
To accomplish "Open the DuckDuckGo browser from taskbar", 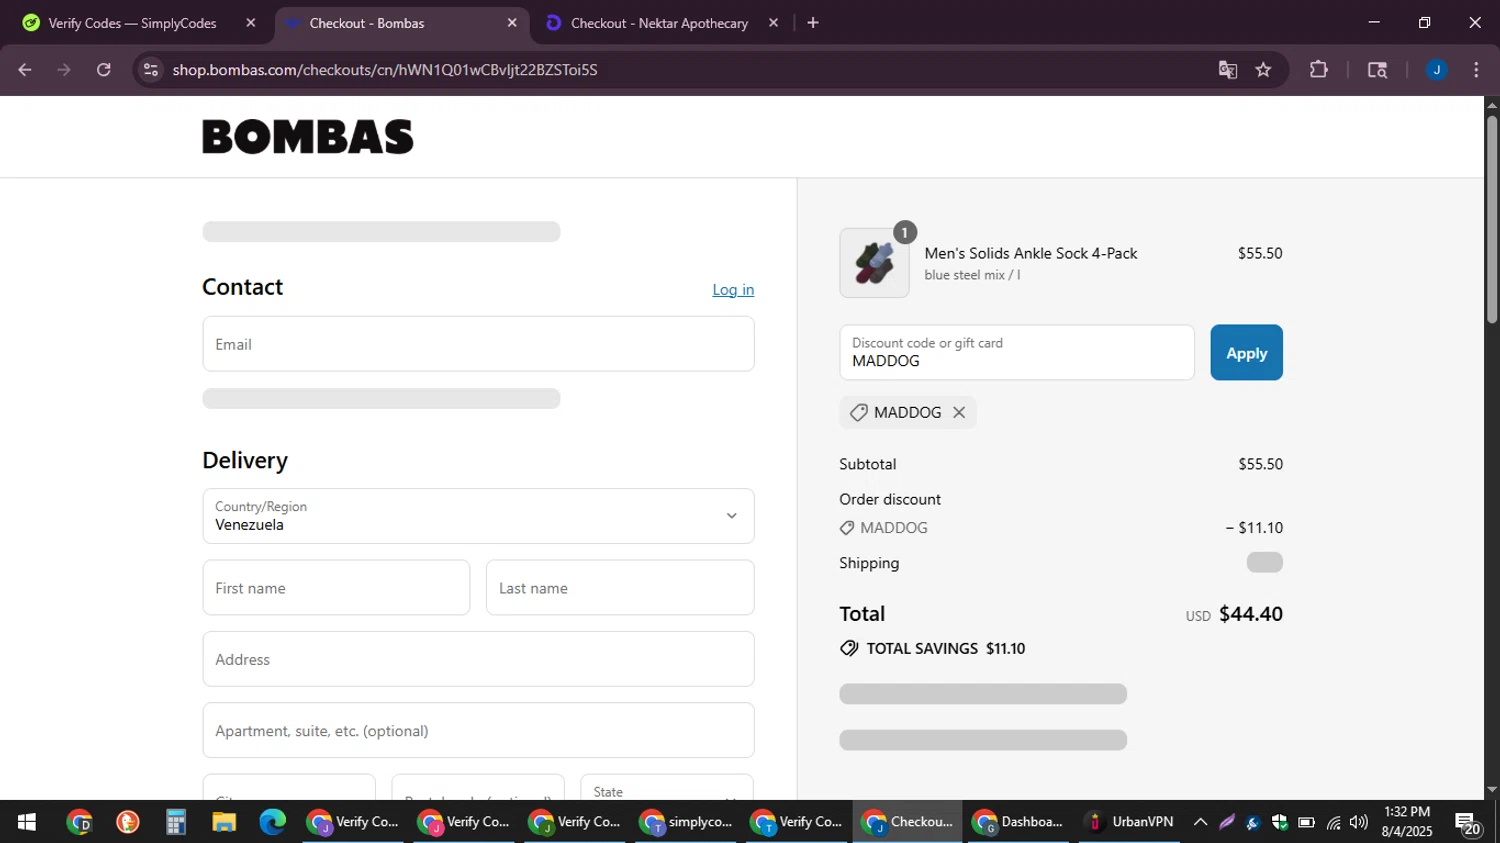I will (x=128, y=822).
